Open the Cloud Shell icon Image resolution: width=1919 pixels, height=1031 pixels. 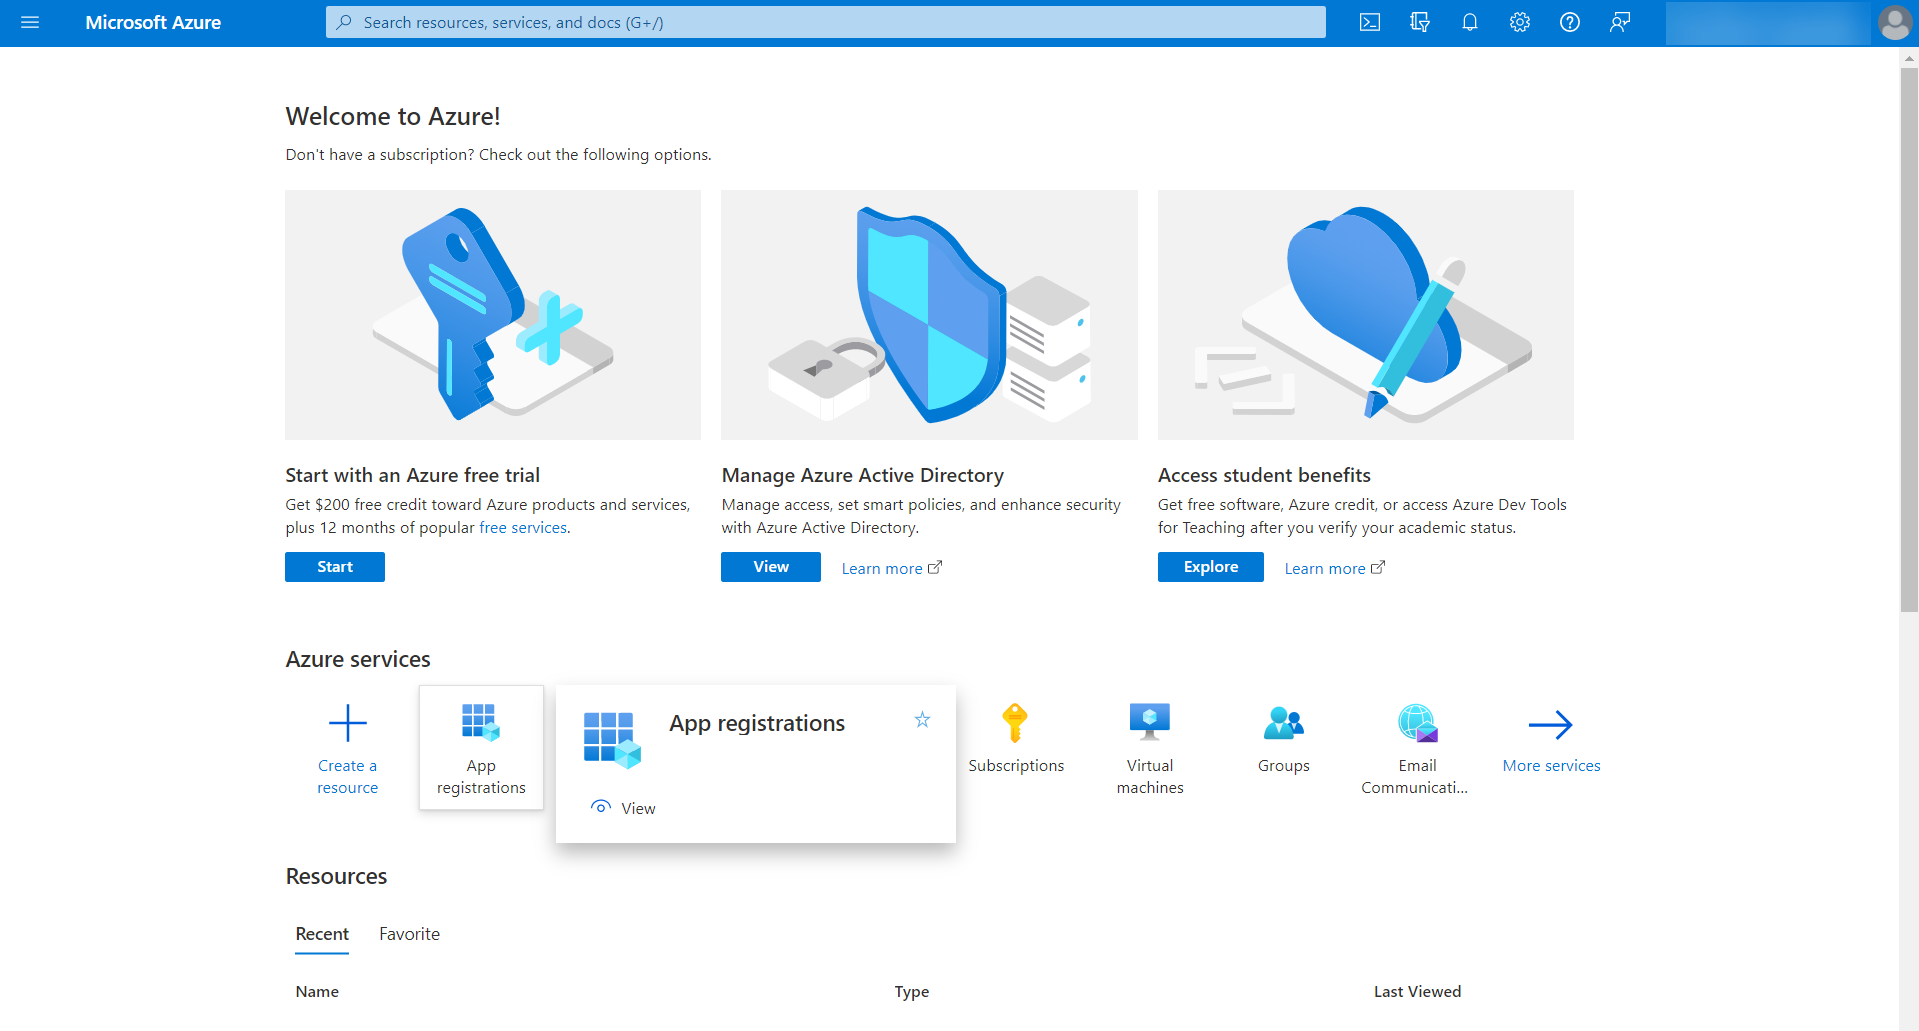pyautogui.click(x=1370, y=22)
